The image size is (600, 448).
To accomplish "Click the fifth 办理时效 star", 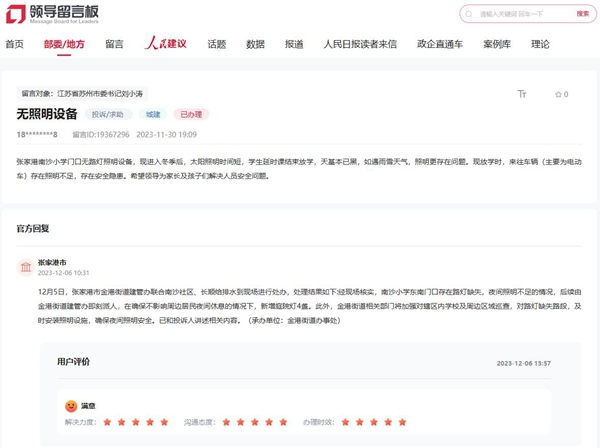I will [x=402, y=422].
